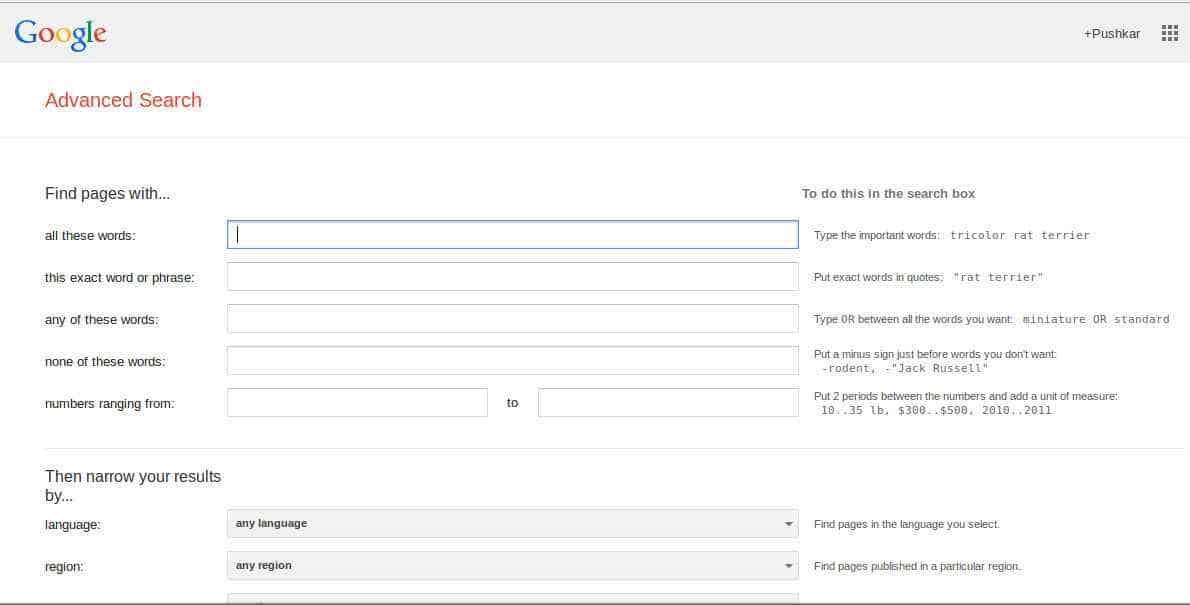The image size is (1190, 605).
Task: Click the 'Put exact words in quotes:' hint
Action: coord(878,278)
